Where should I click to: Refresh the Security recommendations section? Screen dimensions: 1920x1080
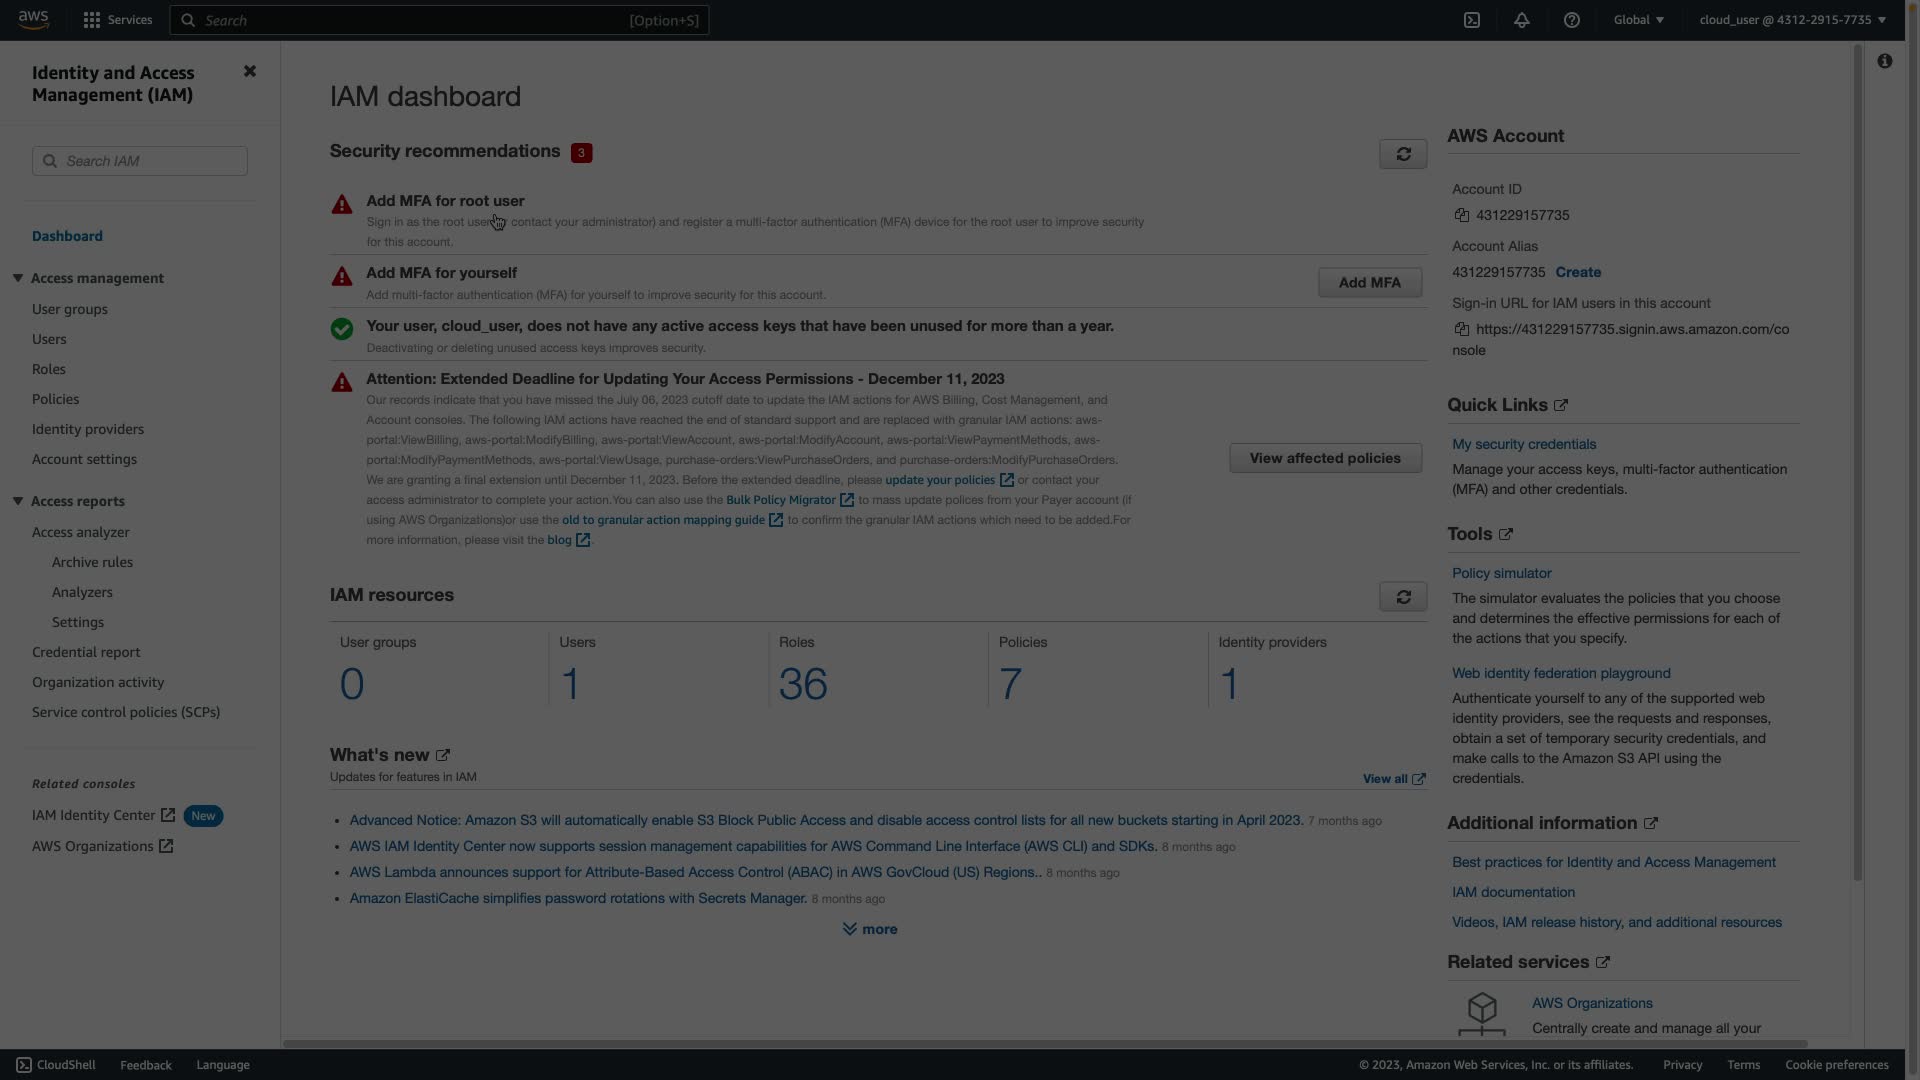point(1403,154)
